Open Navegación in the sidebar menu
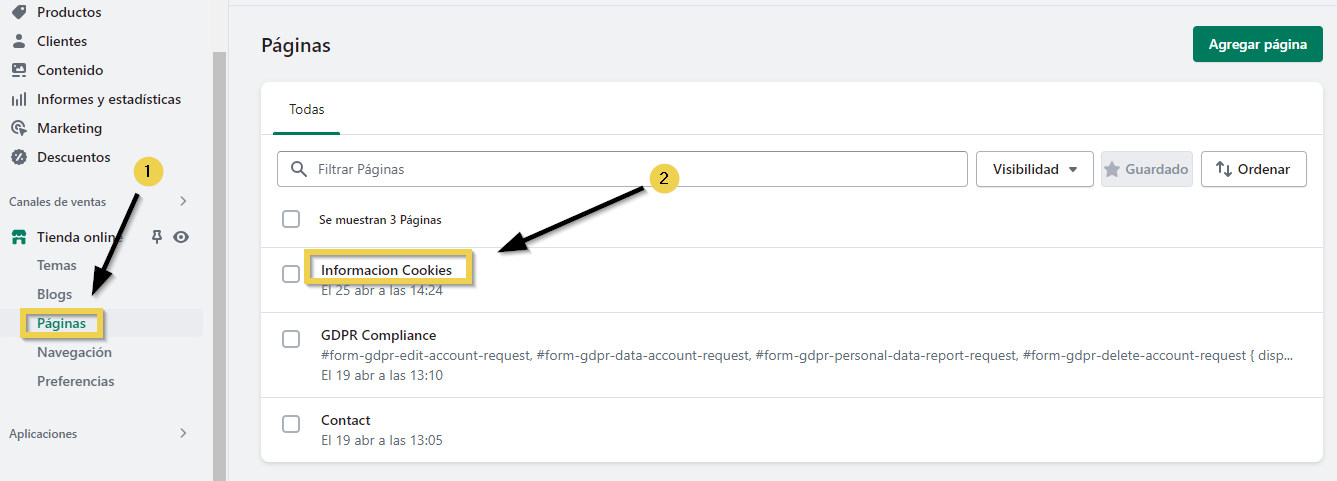Image resolution: width=1337 pixels, height=481 pixels. pyautogui.click(x=74, y=352)
